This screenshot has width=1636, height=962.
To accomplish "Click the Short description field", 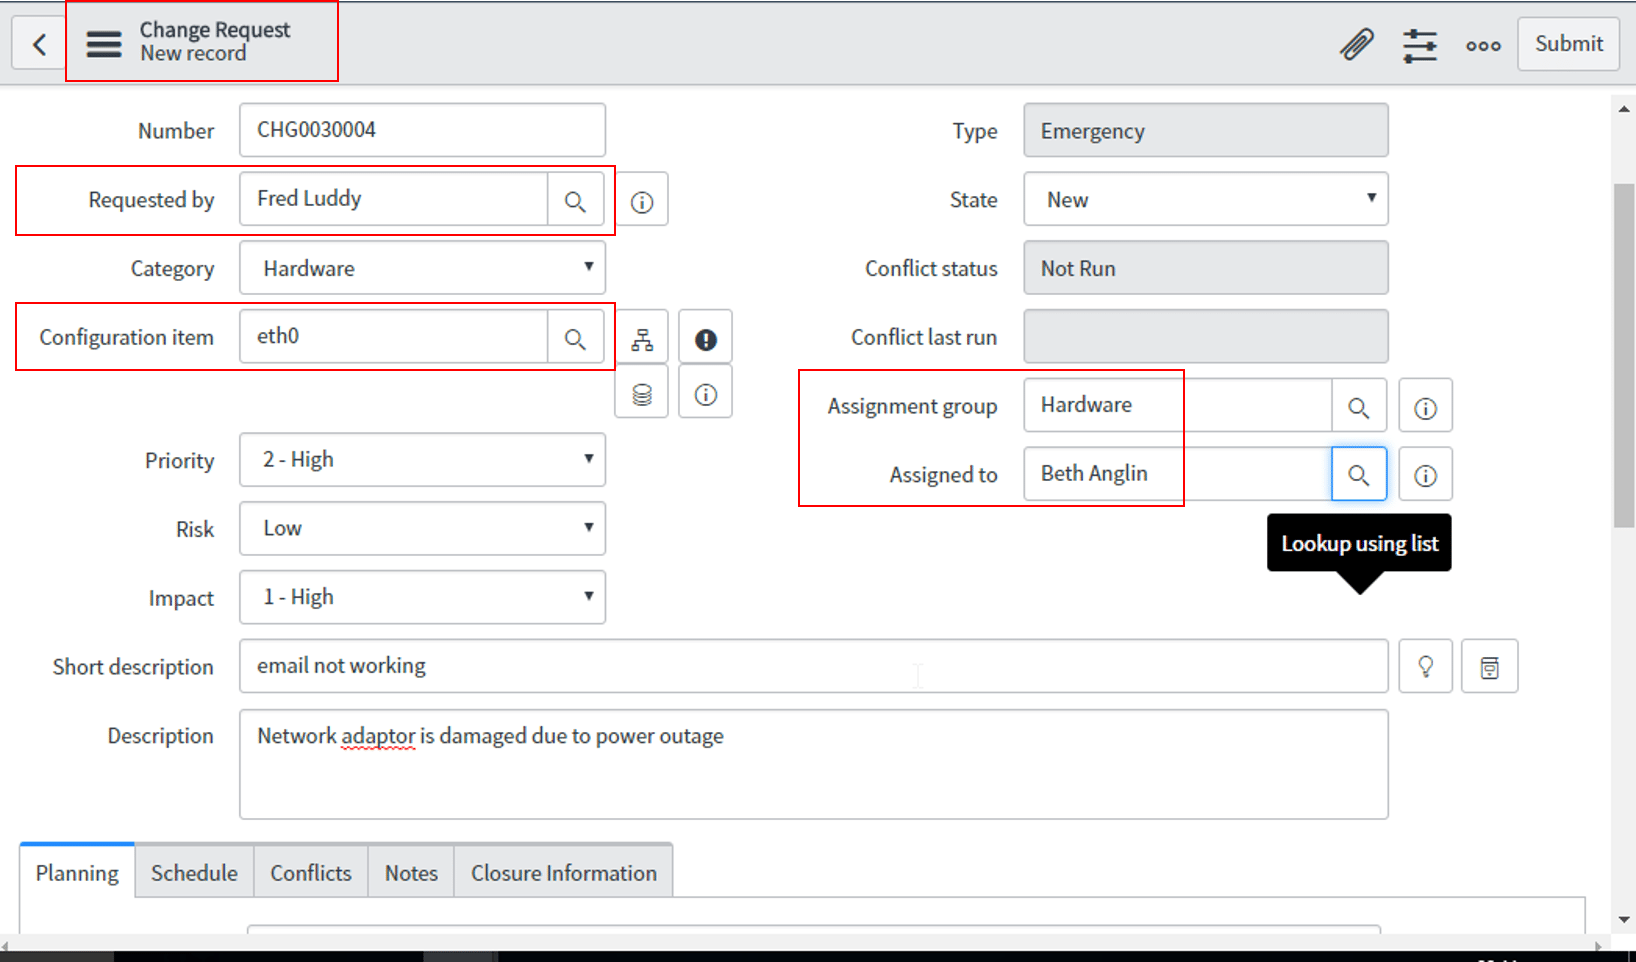I will 814,666.
